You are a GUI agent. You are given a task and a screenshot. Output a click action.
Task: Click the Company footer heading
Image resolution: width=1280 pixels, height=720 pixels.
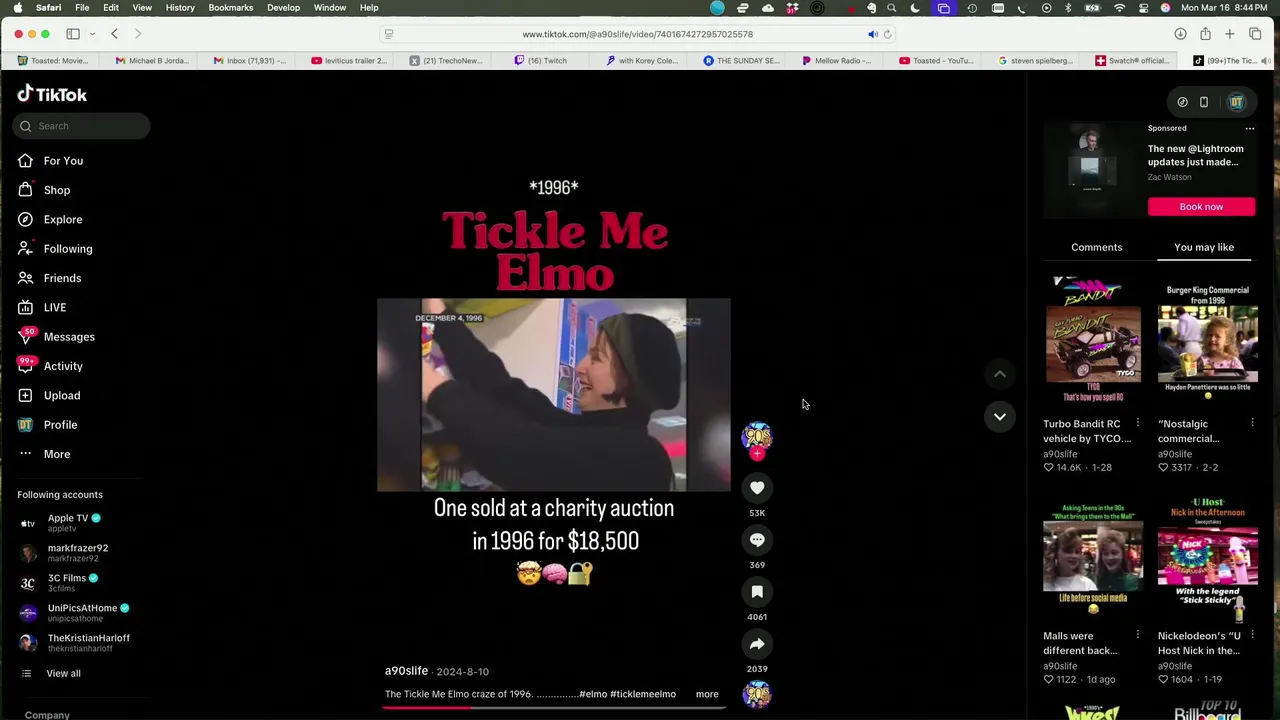[47, 715]
